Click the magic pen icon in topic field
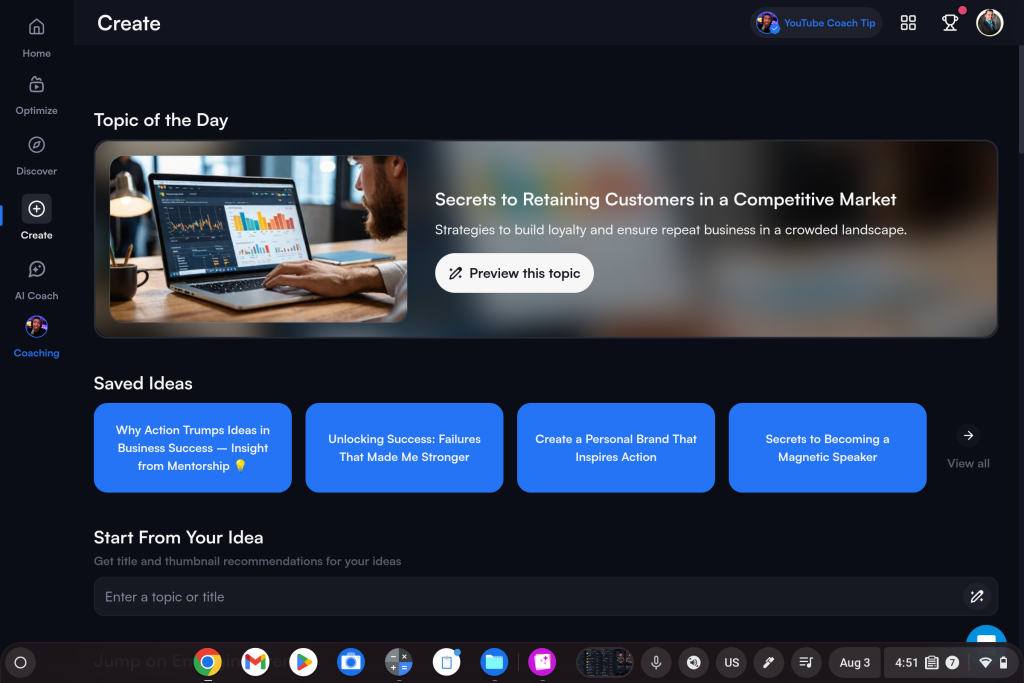 click(977, 596)
